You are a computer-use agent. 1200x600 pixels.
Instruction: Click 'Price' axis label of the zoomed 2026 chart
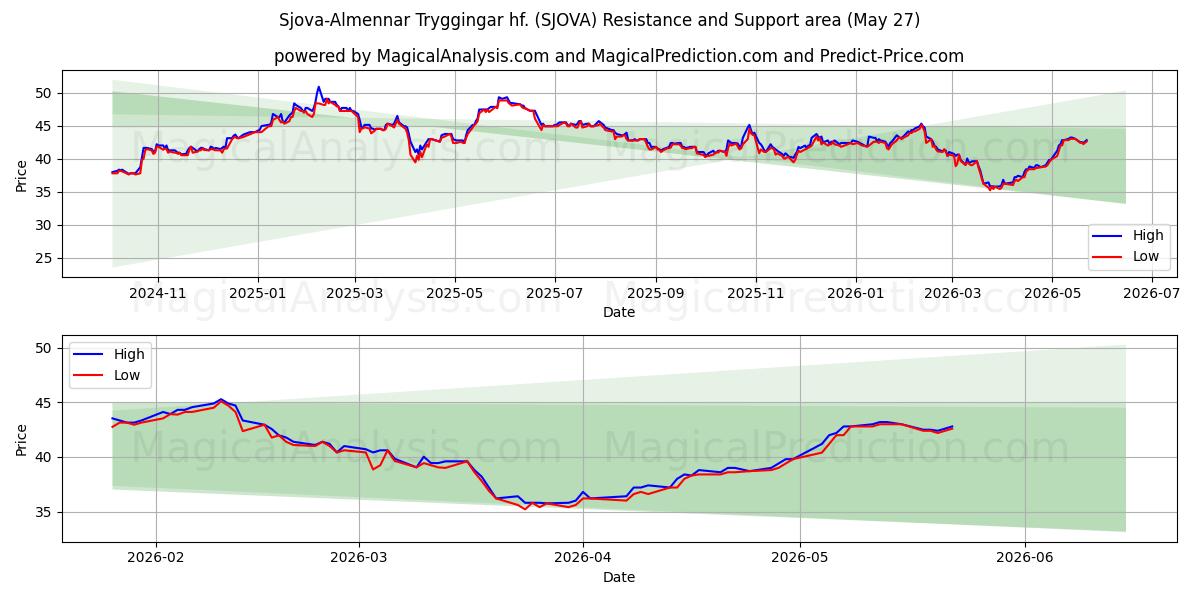point(22,438)
